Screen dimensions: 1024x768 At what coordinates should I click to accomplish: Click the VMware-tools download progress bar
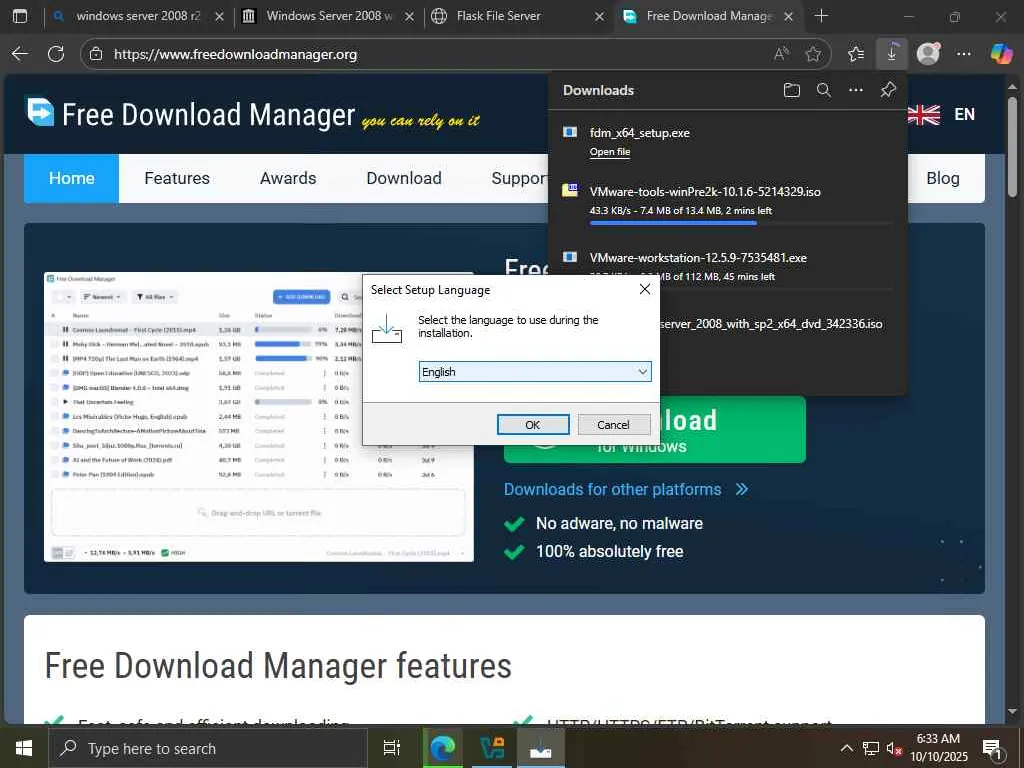pos(741,223)
